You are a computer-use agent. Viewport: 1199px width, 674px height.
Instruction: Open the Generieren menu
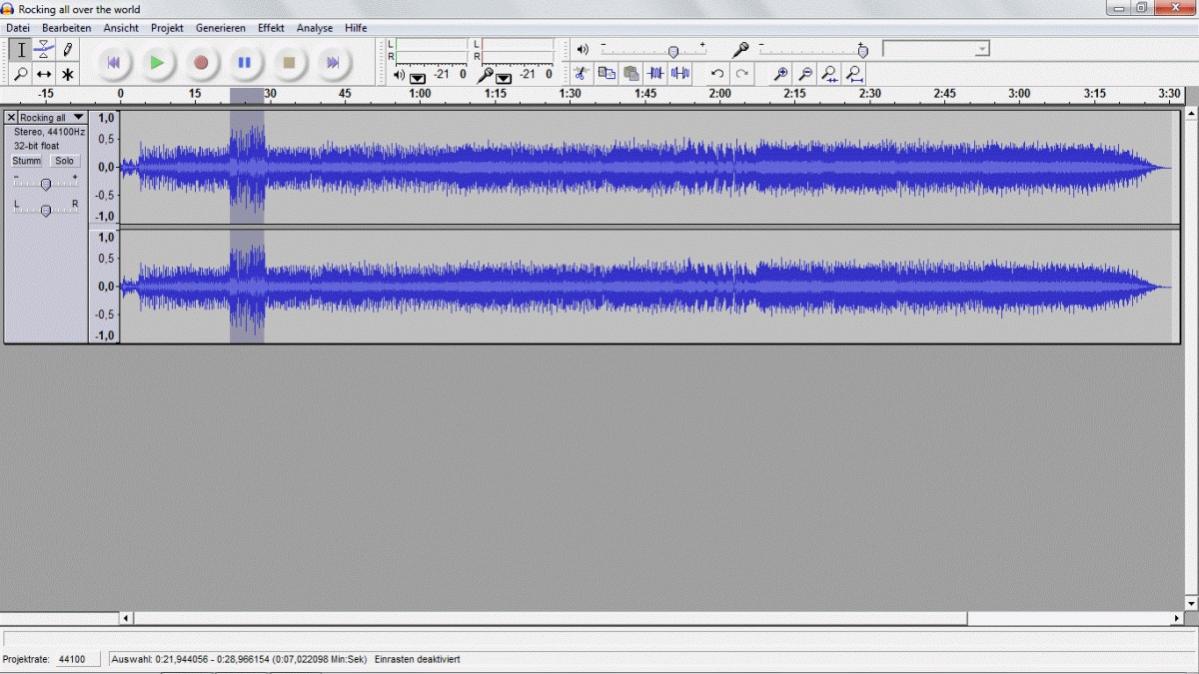[x=220, y=28]
